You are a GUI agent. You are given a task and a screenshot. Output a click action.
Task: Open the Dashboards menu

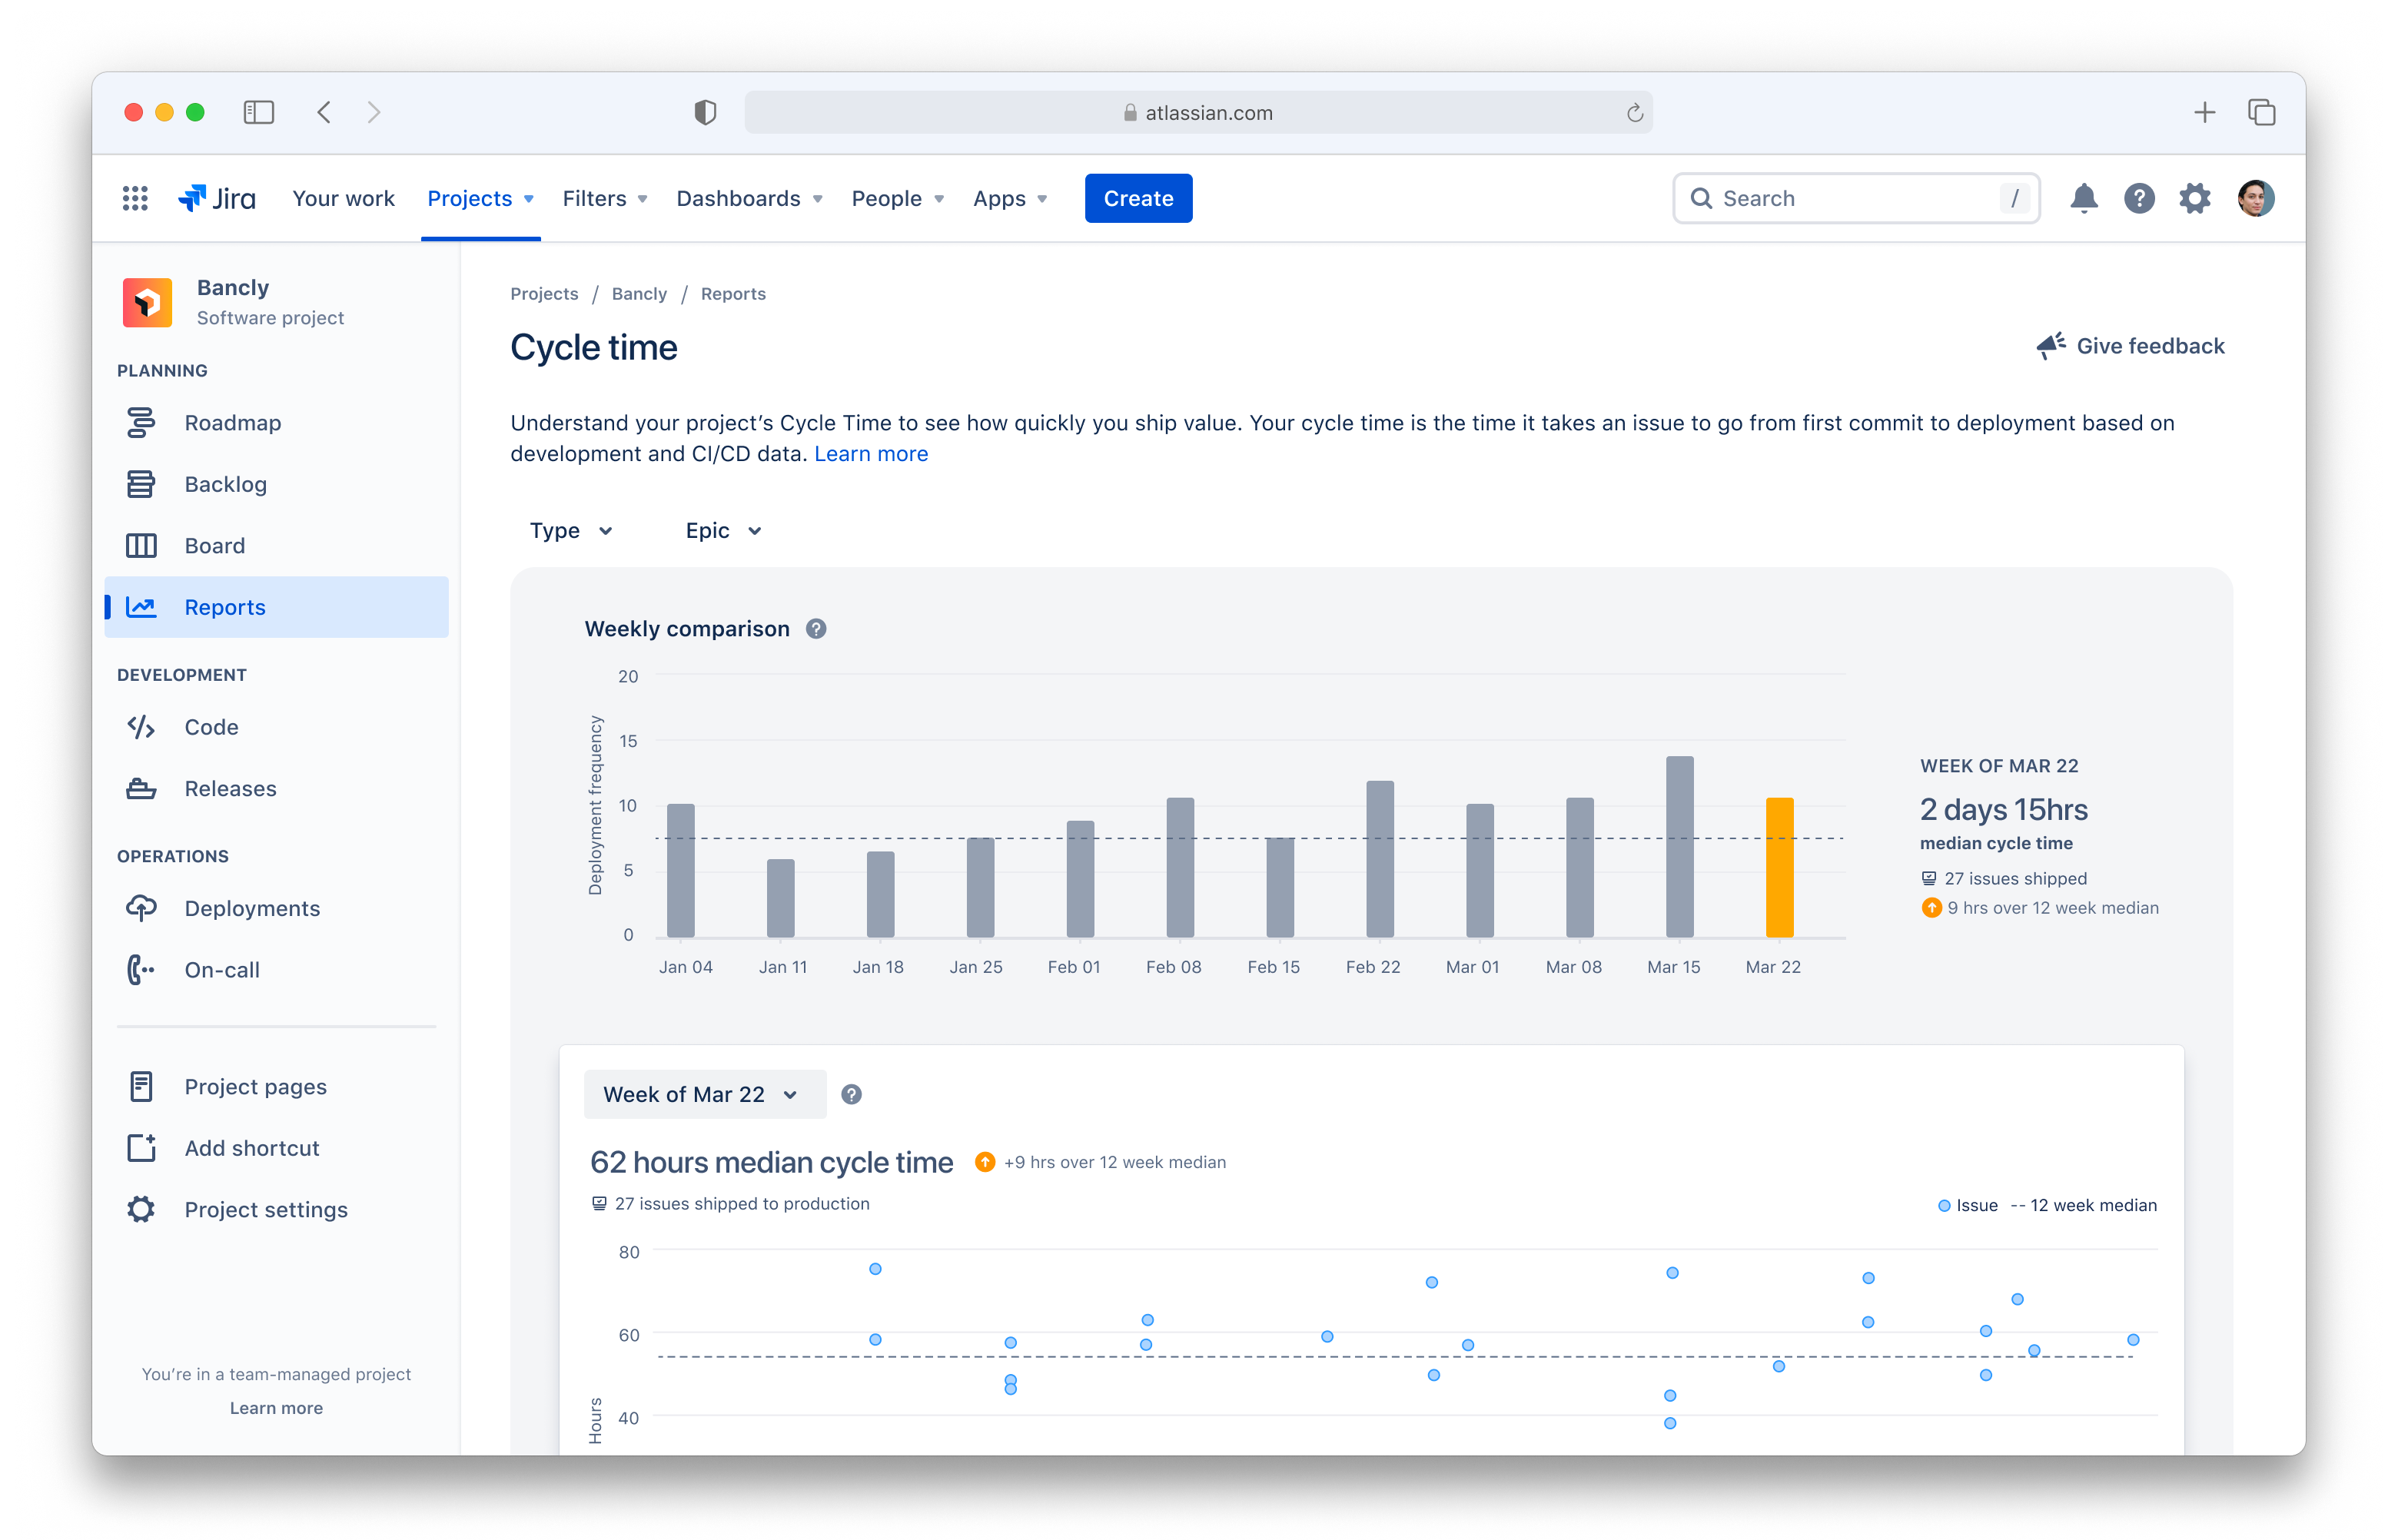point(749,198)
